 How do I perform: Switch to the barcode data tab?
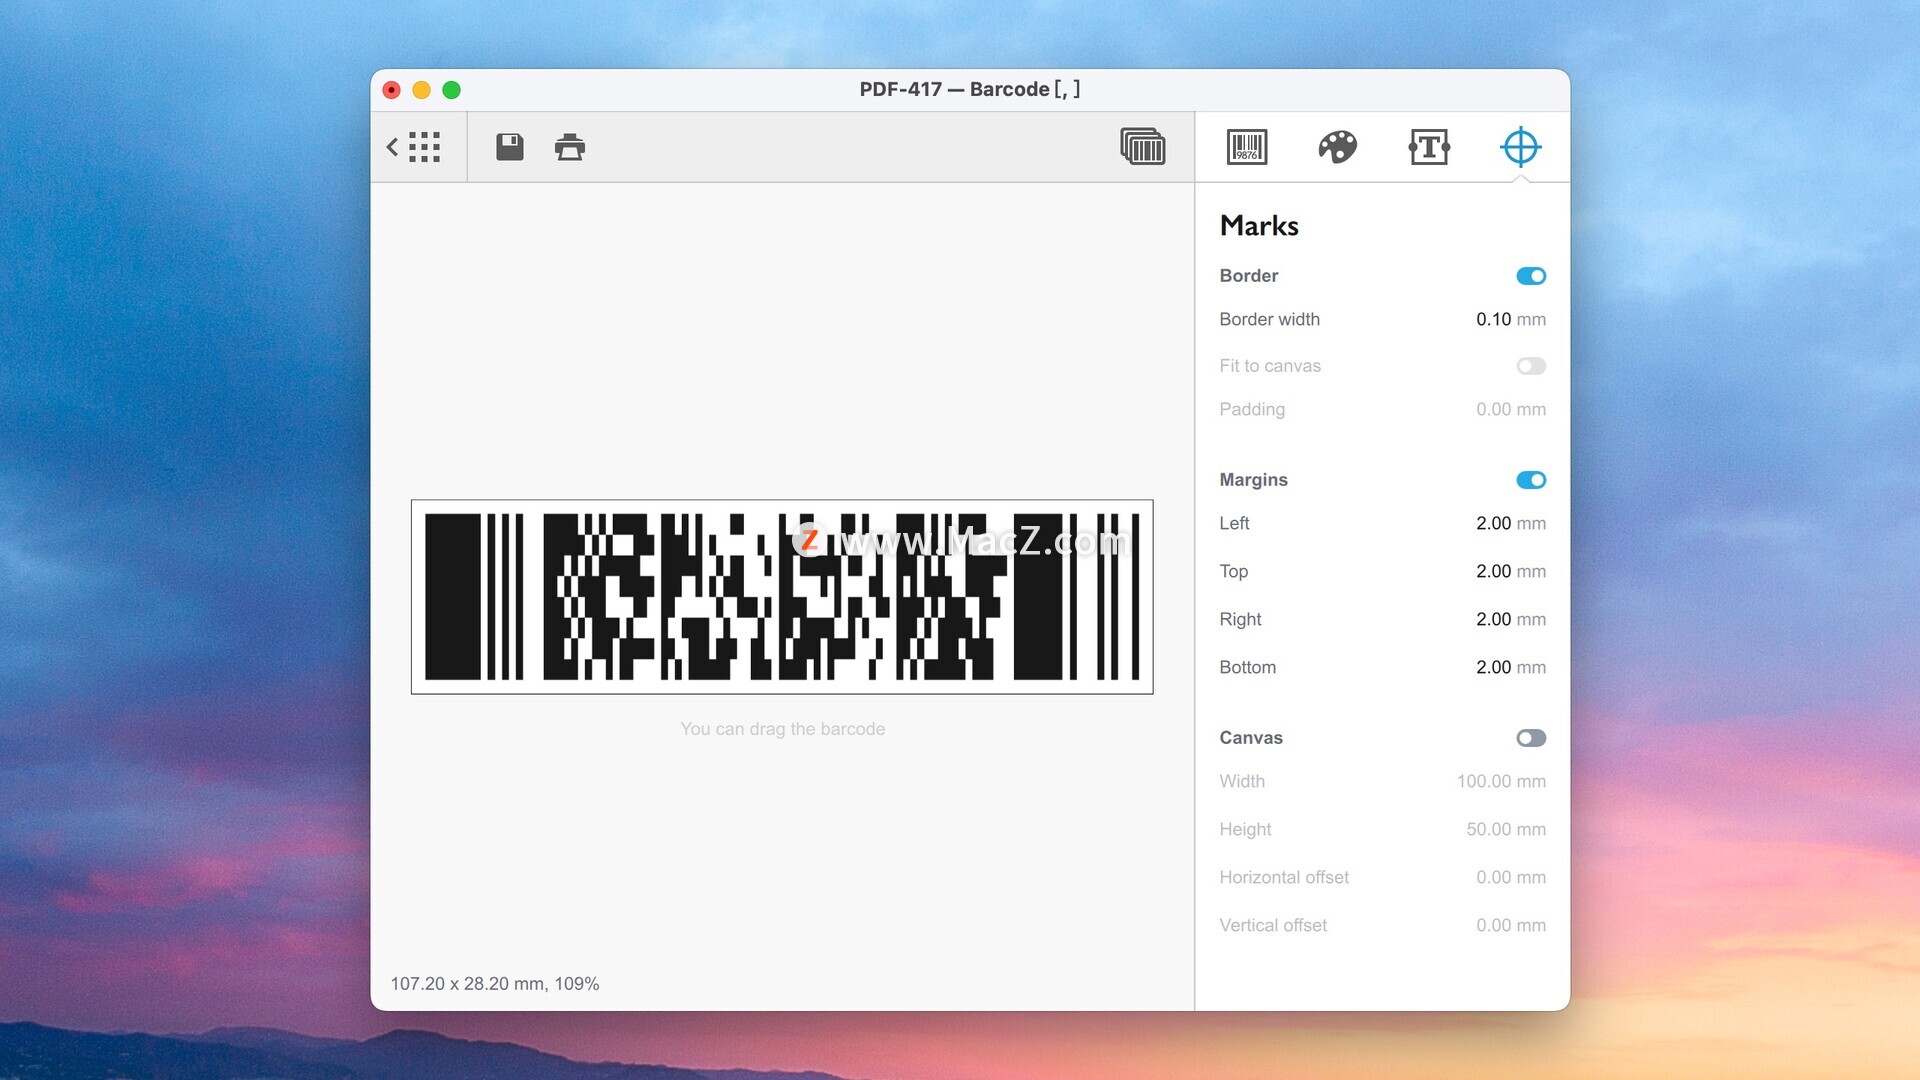pos(1247,147)
